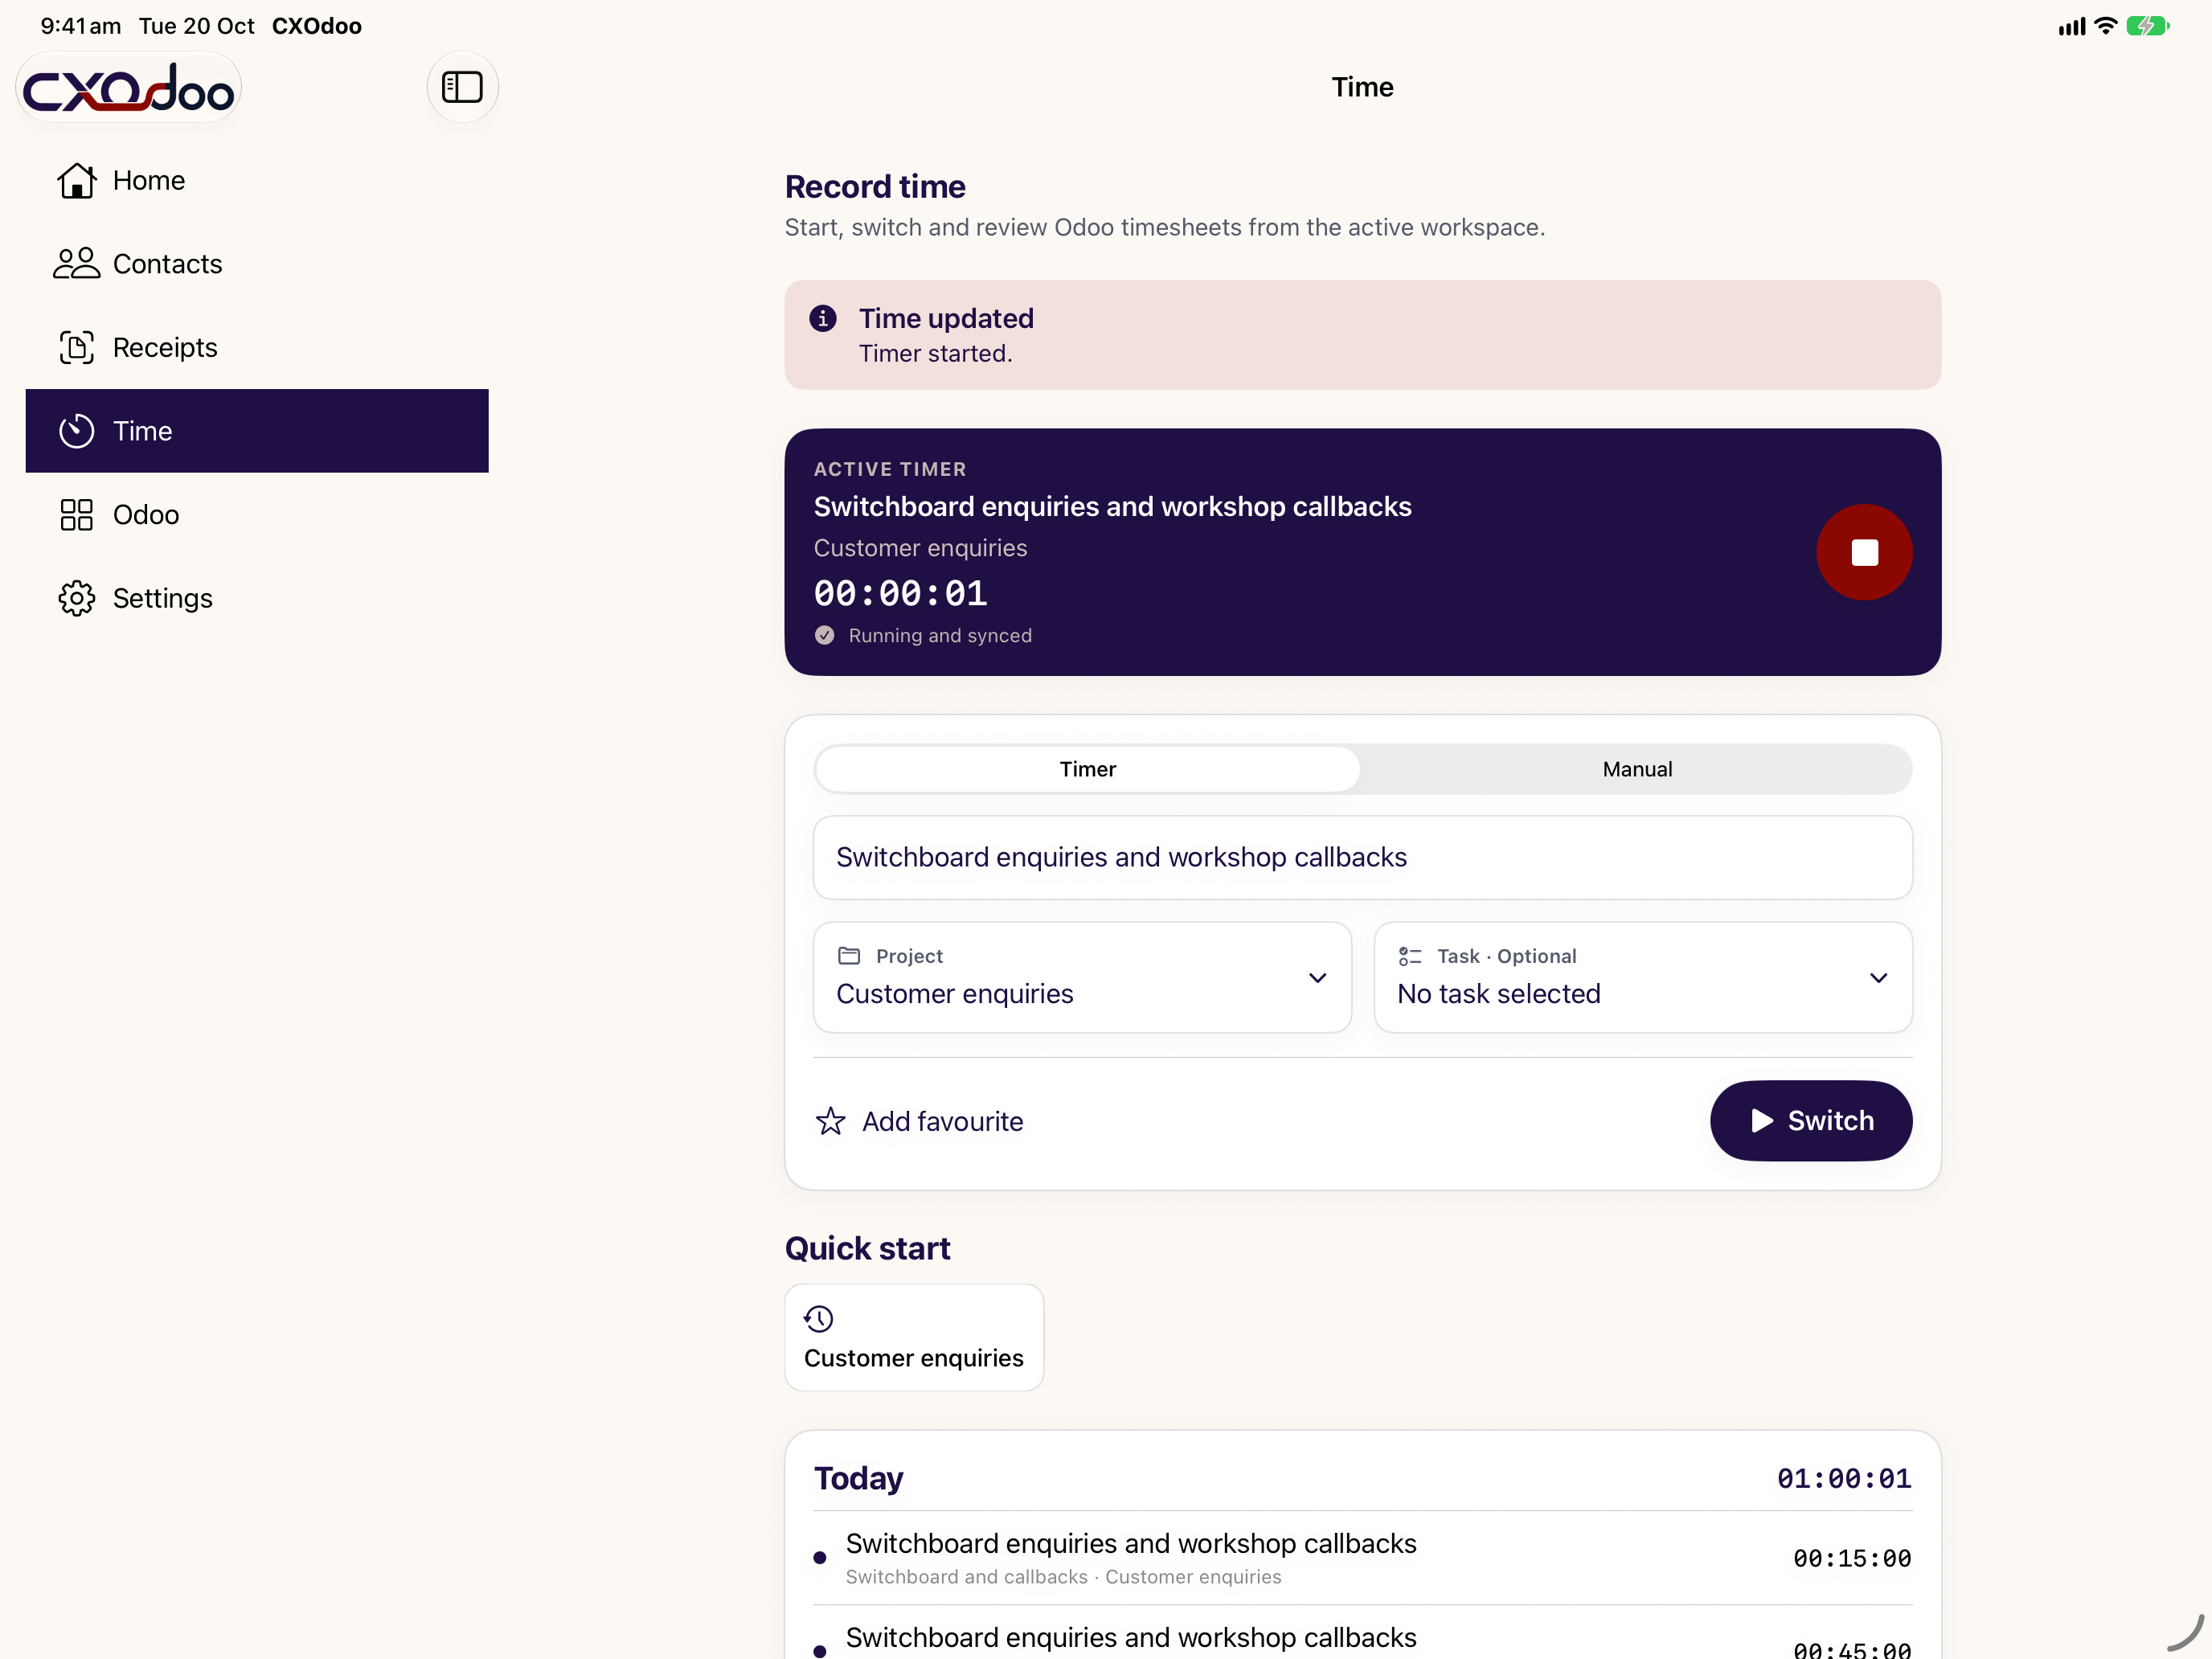Click the history clock icon in Quick start
2212x1659 pixels.
[818, 1318]
